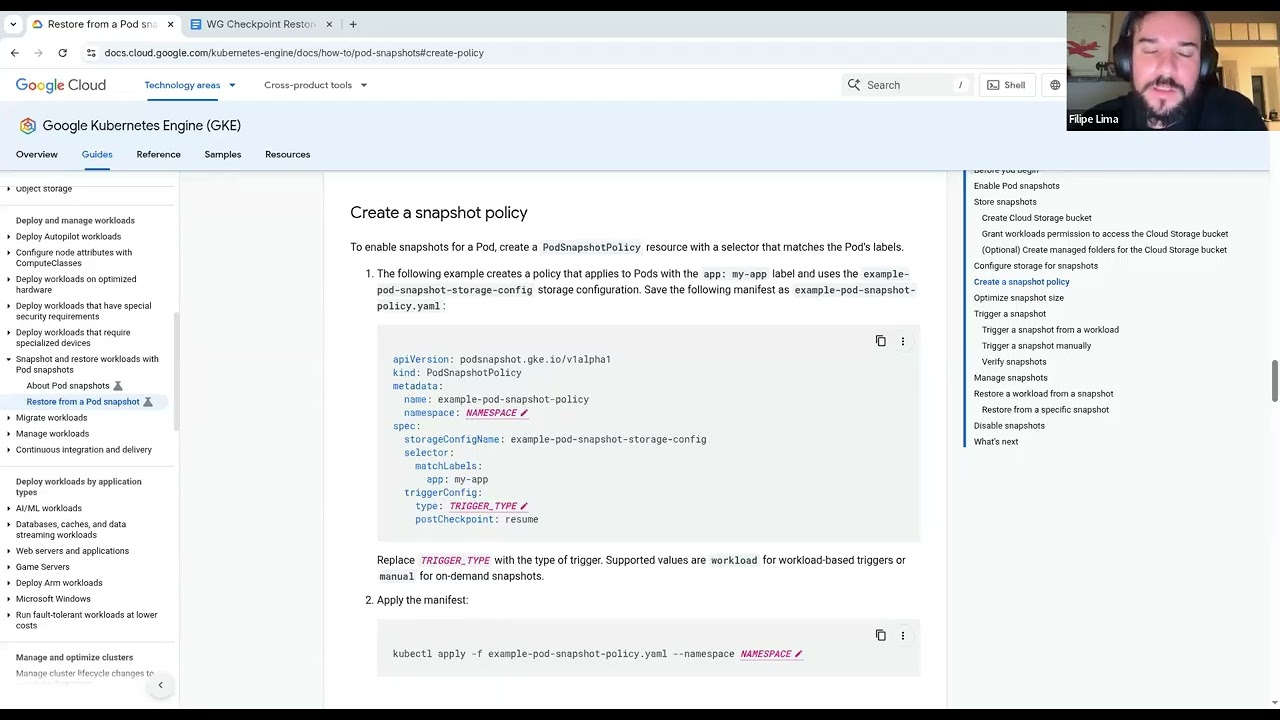The width and height of the screenshot is (1280, 720).
Task: Open Run fault-tolerant workloads at lower costs
Action: [x=86, y=620]
